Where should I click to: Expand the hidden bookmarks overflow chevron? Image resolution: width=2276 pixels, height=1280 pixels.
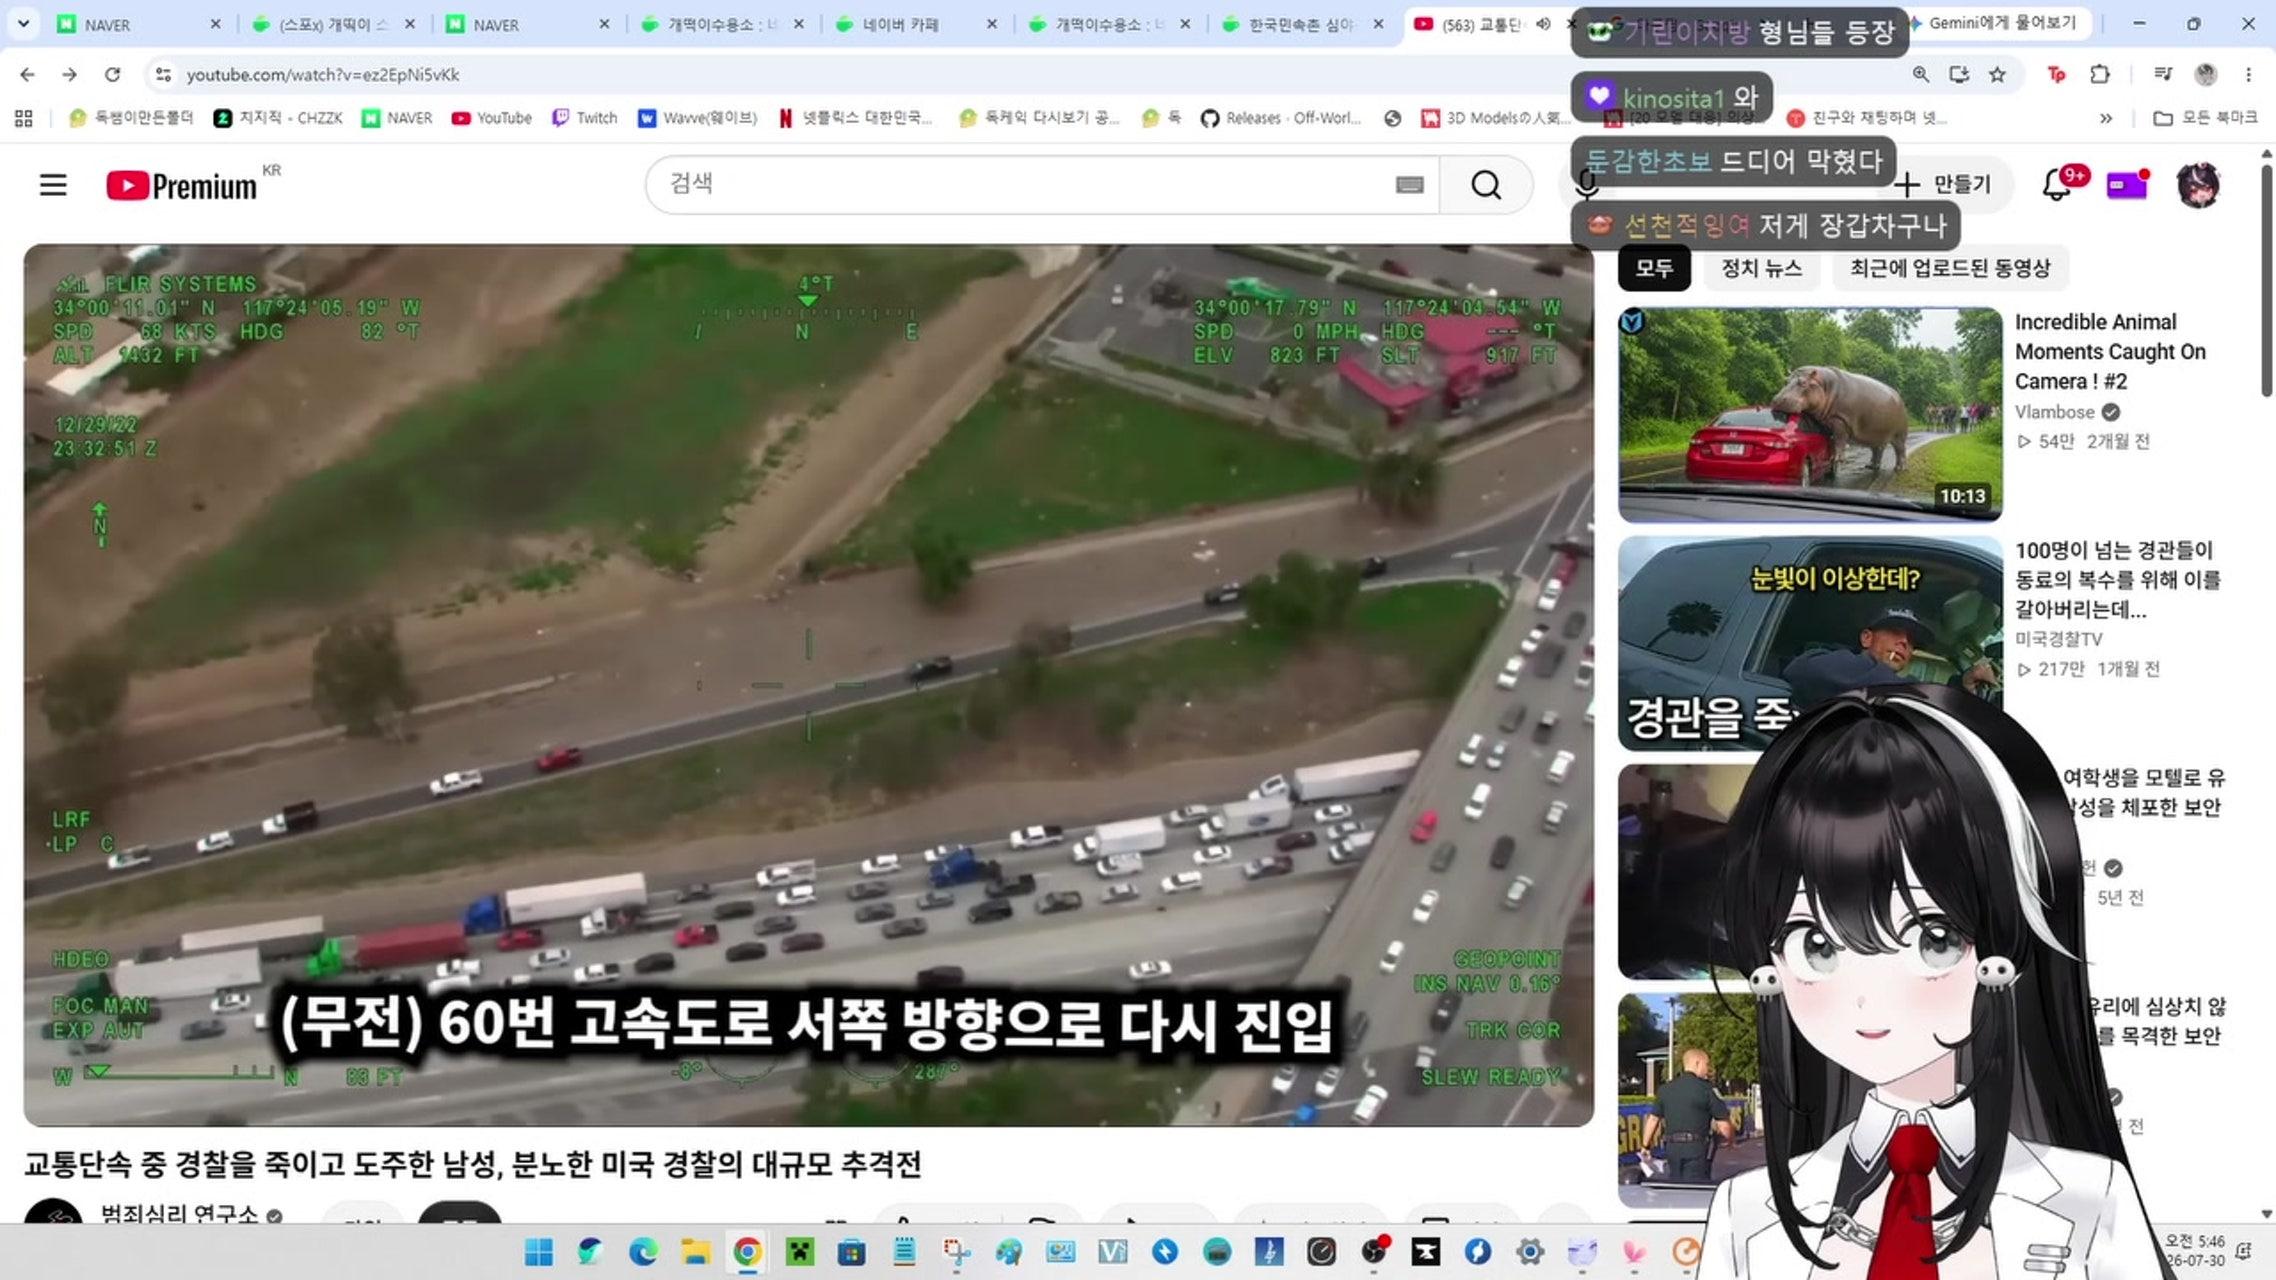tap(2106, 118)
